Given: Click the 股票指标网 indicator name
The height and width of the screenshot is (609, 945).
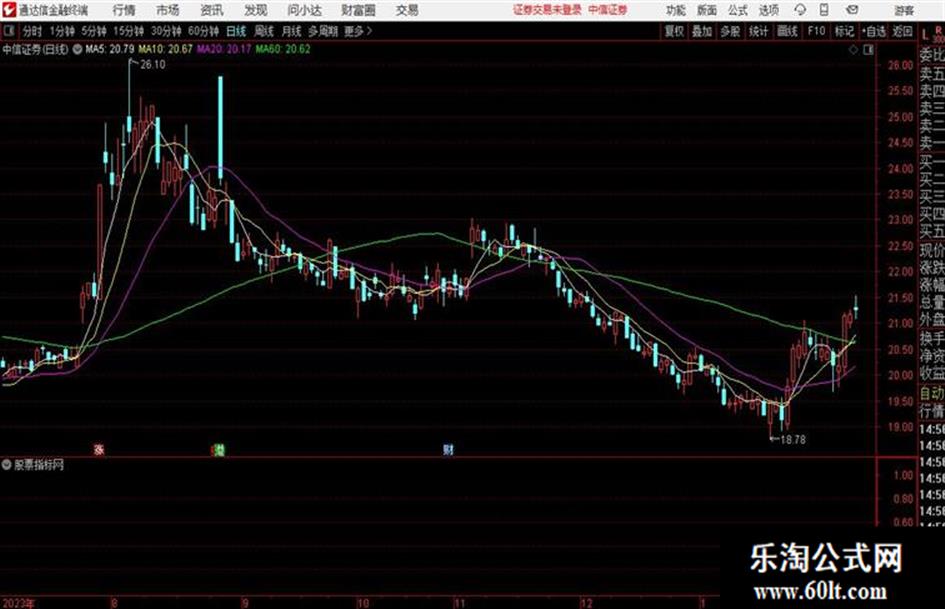Looking at the screenshot, I should [39, 465].
